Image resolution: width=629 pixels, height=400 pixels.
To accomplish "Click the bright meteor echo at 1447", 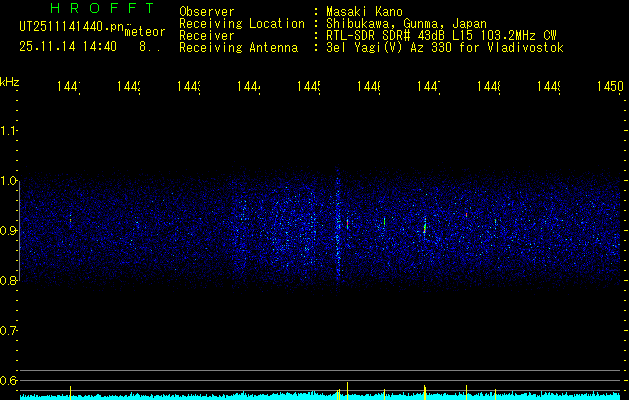I will (x=425, y=228).
